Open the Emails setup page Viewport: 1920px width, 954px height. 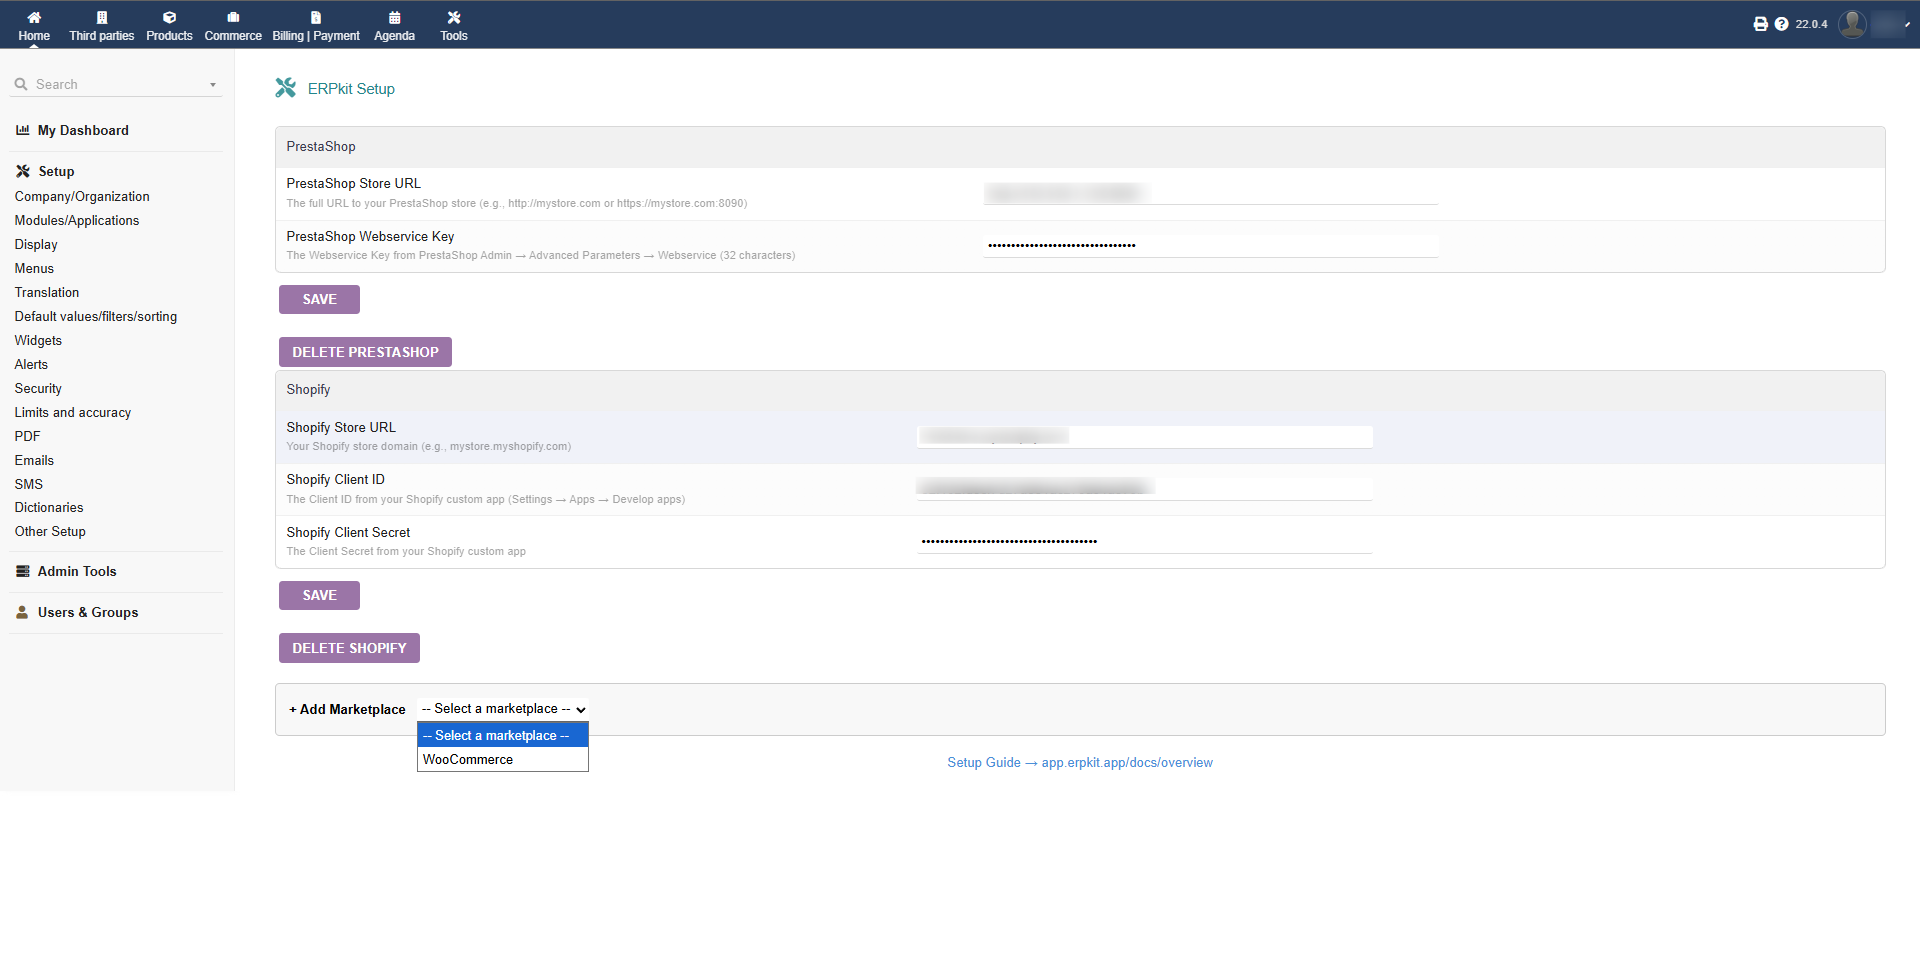pyautogui.click(x=34, y=460)
